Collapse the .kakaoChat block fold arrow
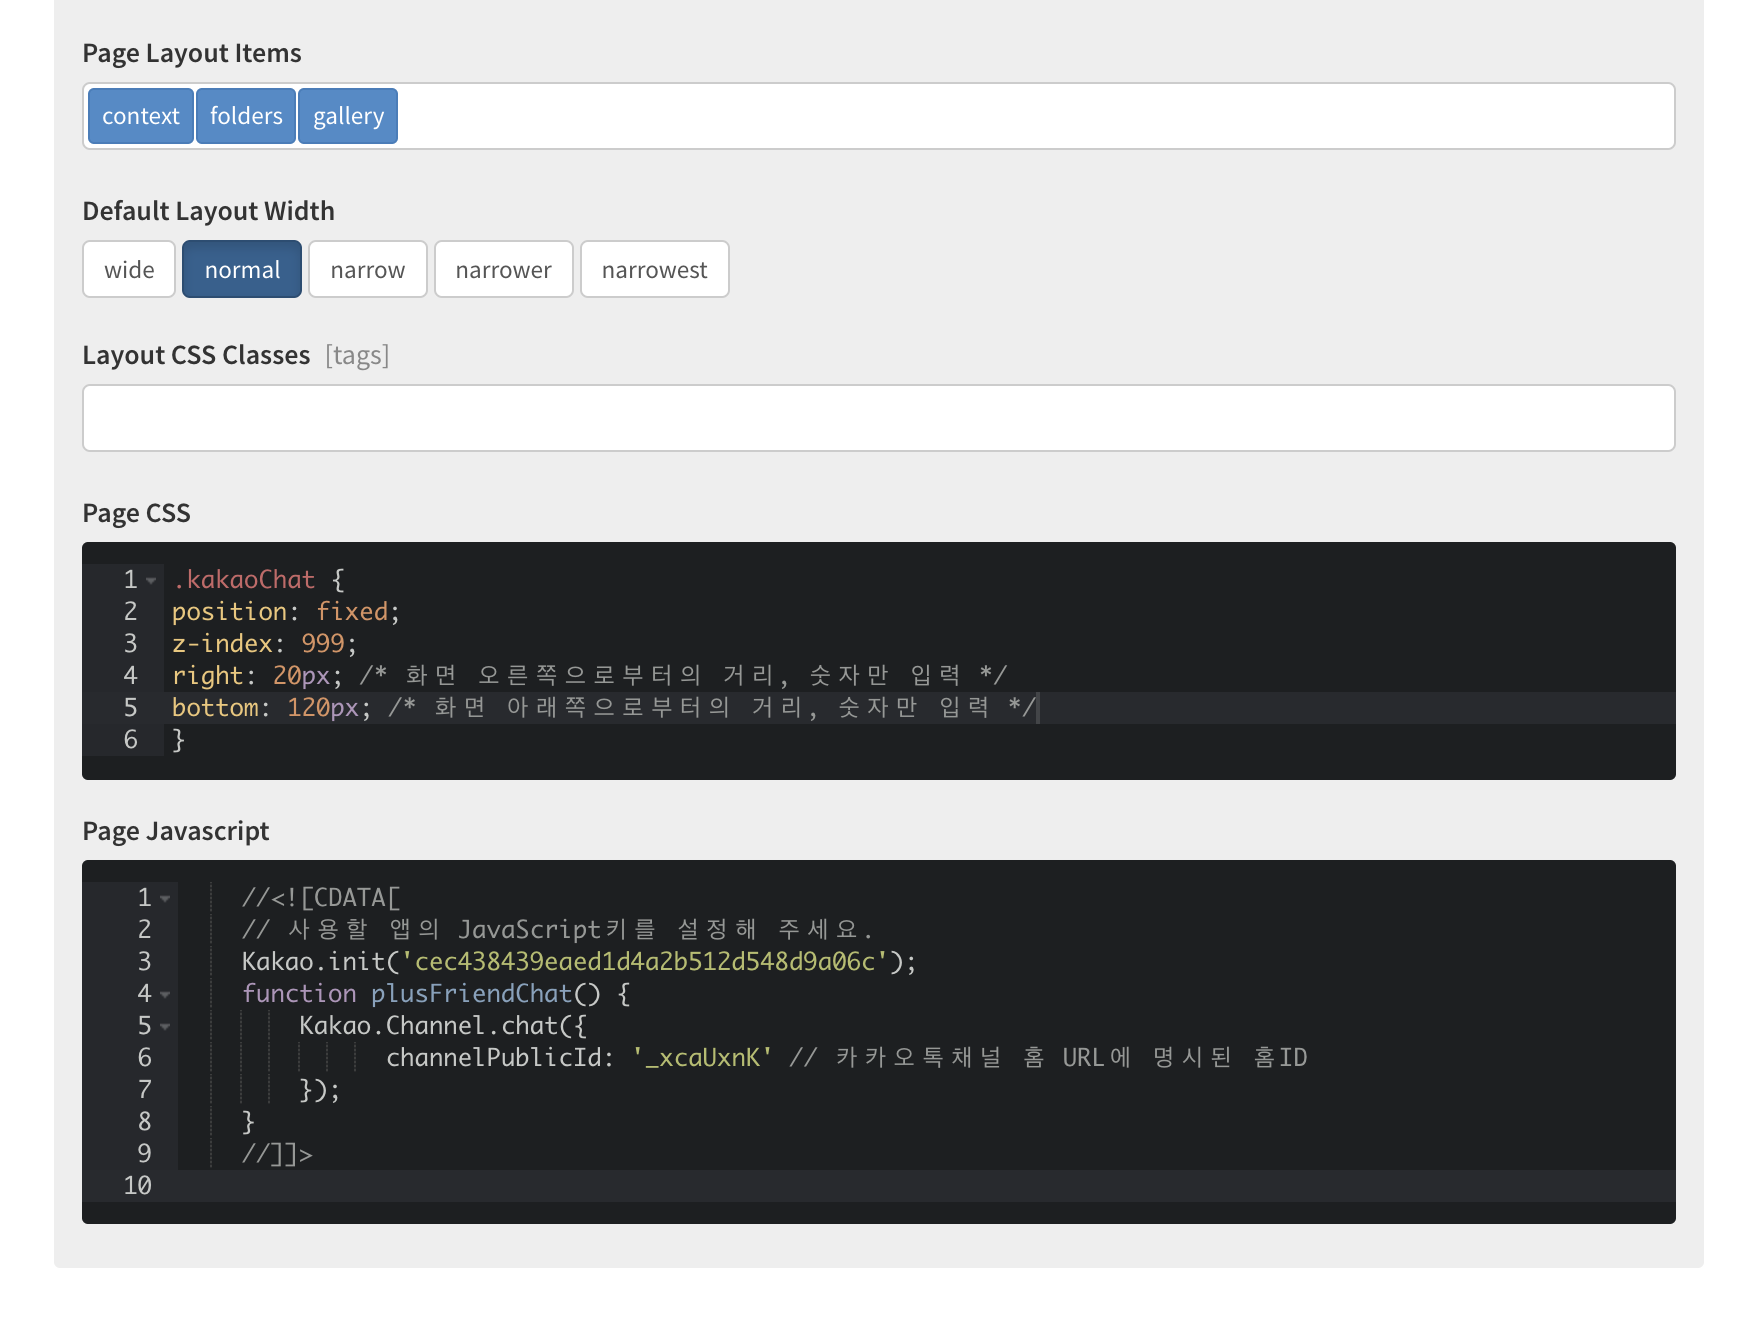This screenshot has height=1320, width=1750. (151, 580)
